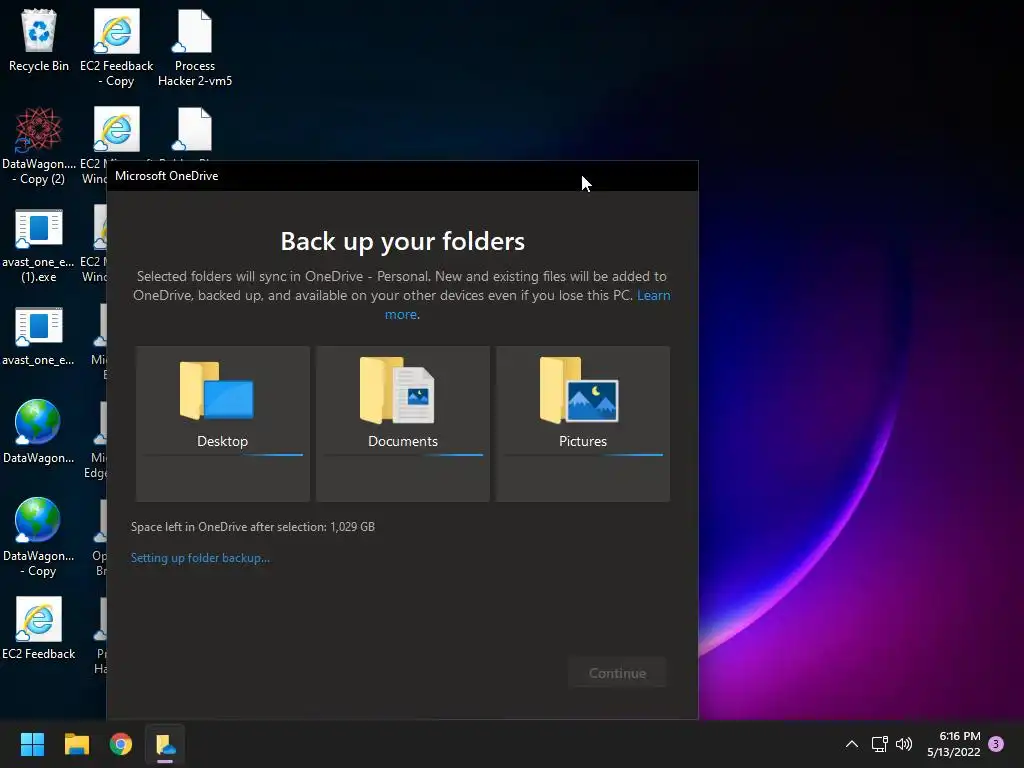Screen dimensions: 1024x768
Task: Click the OneDrive setup taskbar icon
Action: click(x=165, y=744)
